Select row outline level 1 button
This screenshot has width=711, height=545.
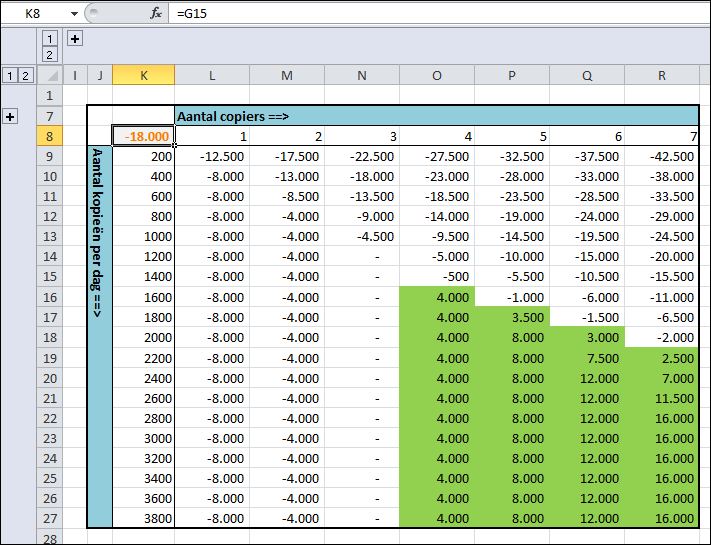point(10,76)
